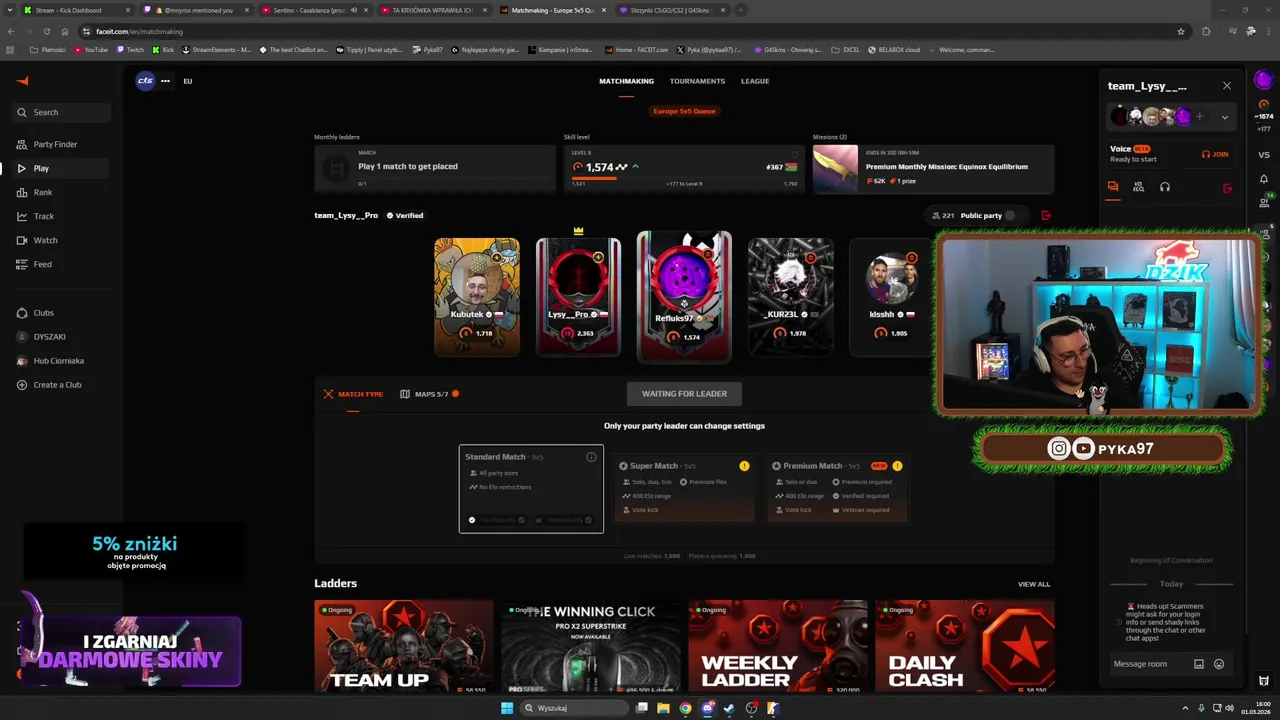The width and height of the screenshot is (1280, 720).
Task: Open _KUR23L player card
Action: [790, 297]
